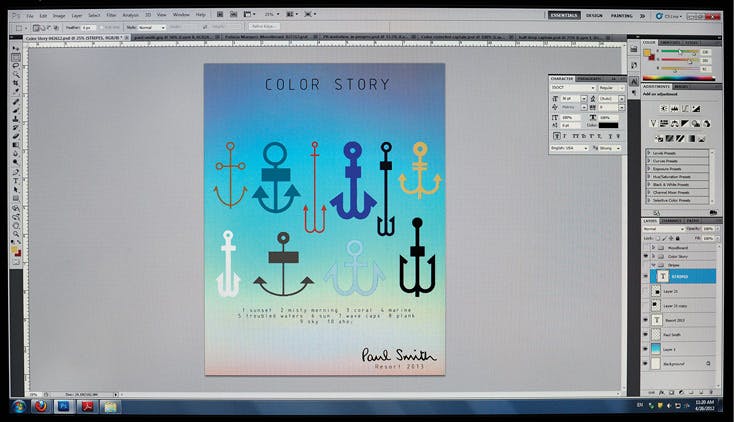The image size is (750, 422).
Task: Select the Rectangular Marquee tool in toolbox
Action: tap(16, 57)
